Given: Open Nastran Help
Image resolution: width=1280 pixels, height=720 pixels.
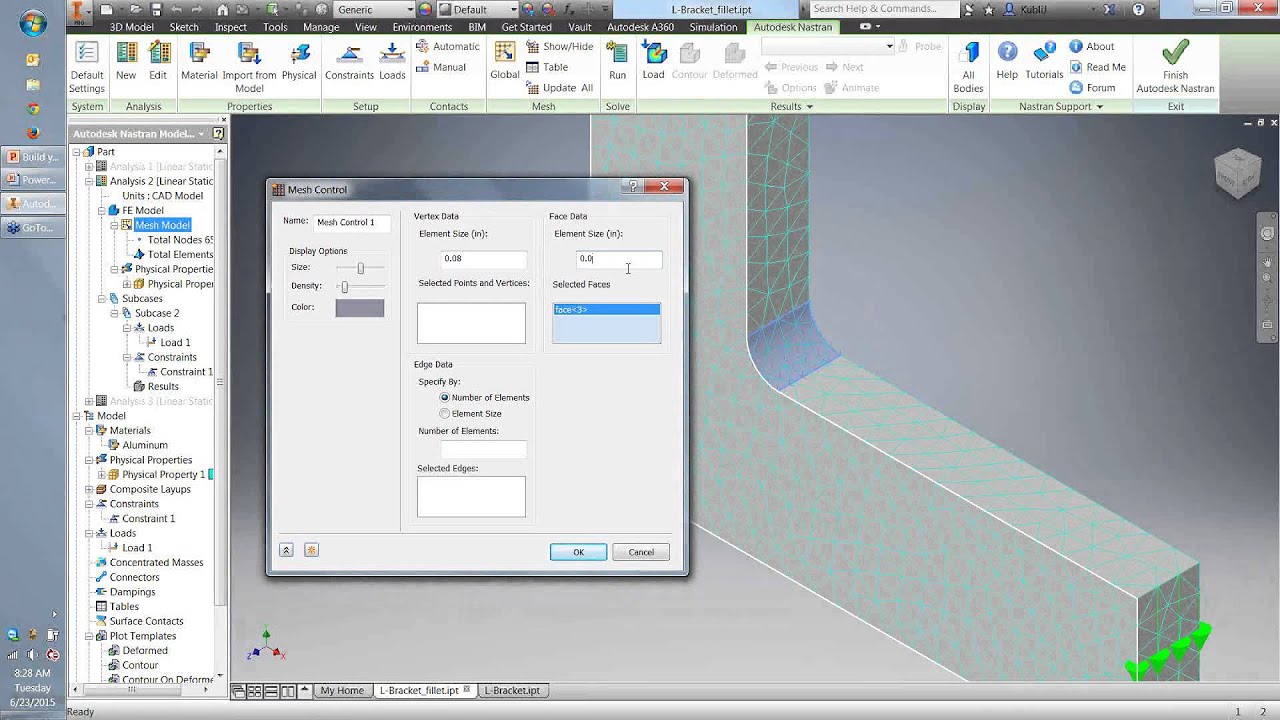Looking at the screenshot, I should 1007,62.
